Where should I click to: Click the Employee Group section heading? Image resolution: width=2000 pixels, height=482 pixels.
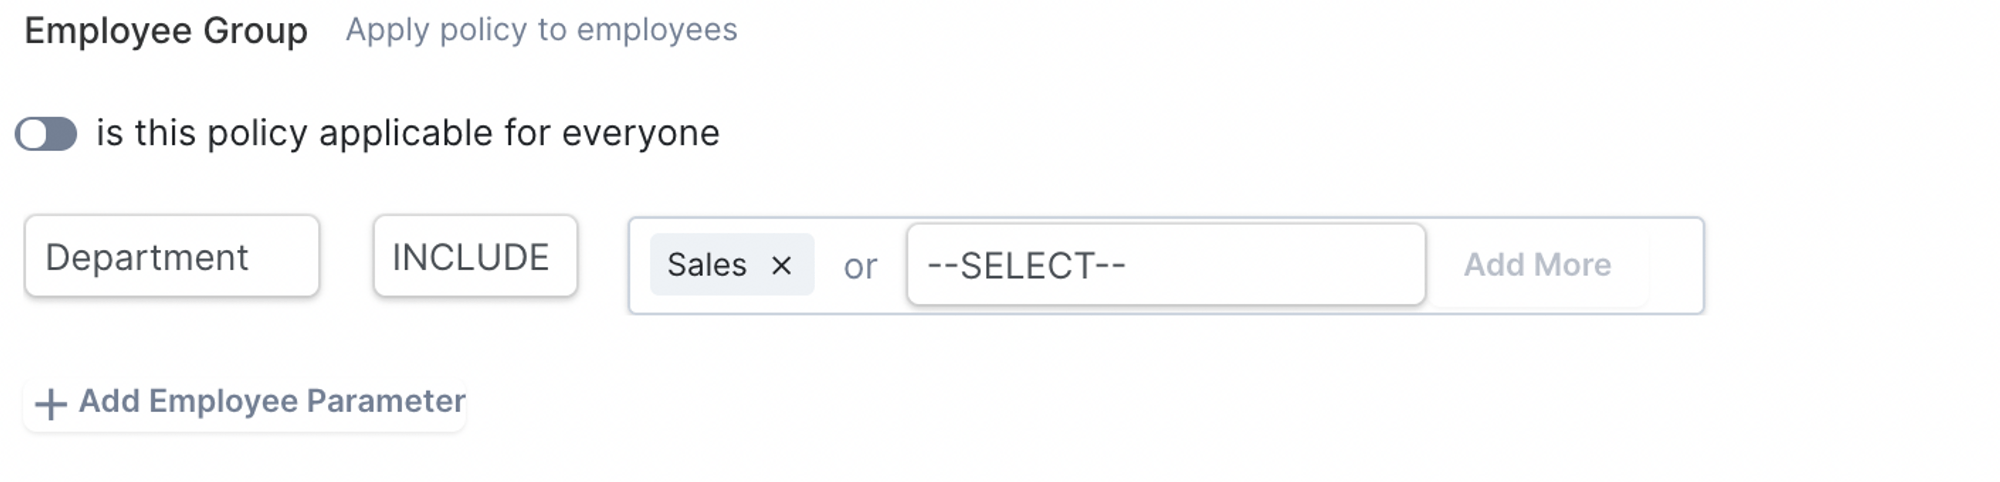click(x=166, y=31)
